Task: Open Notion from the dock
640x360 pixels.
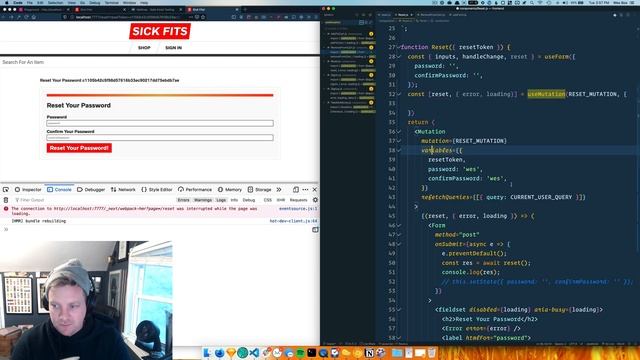Action: click(x=369, y=353)
